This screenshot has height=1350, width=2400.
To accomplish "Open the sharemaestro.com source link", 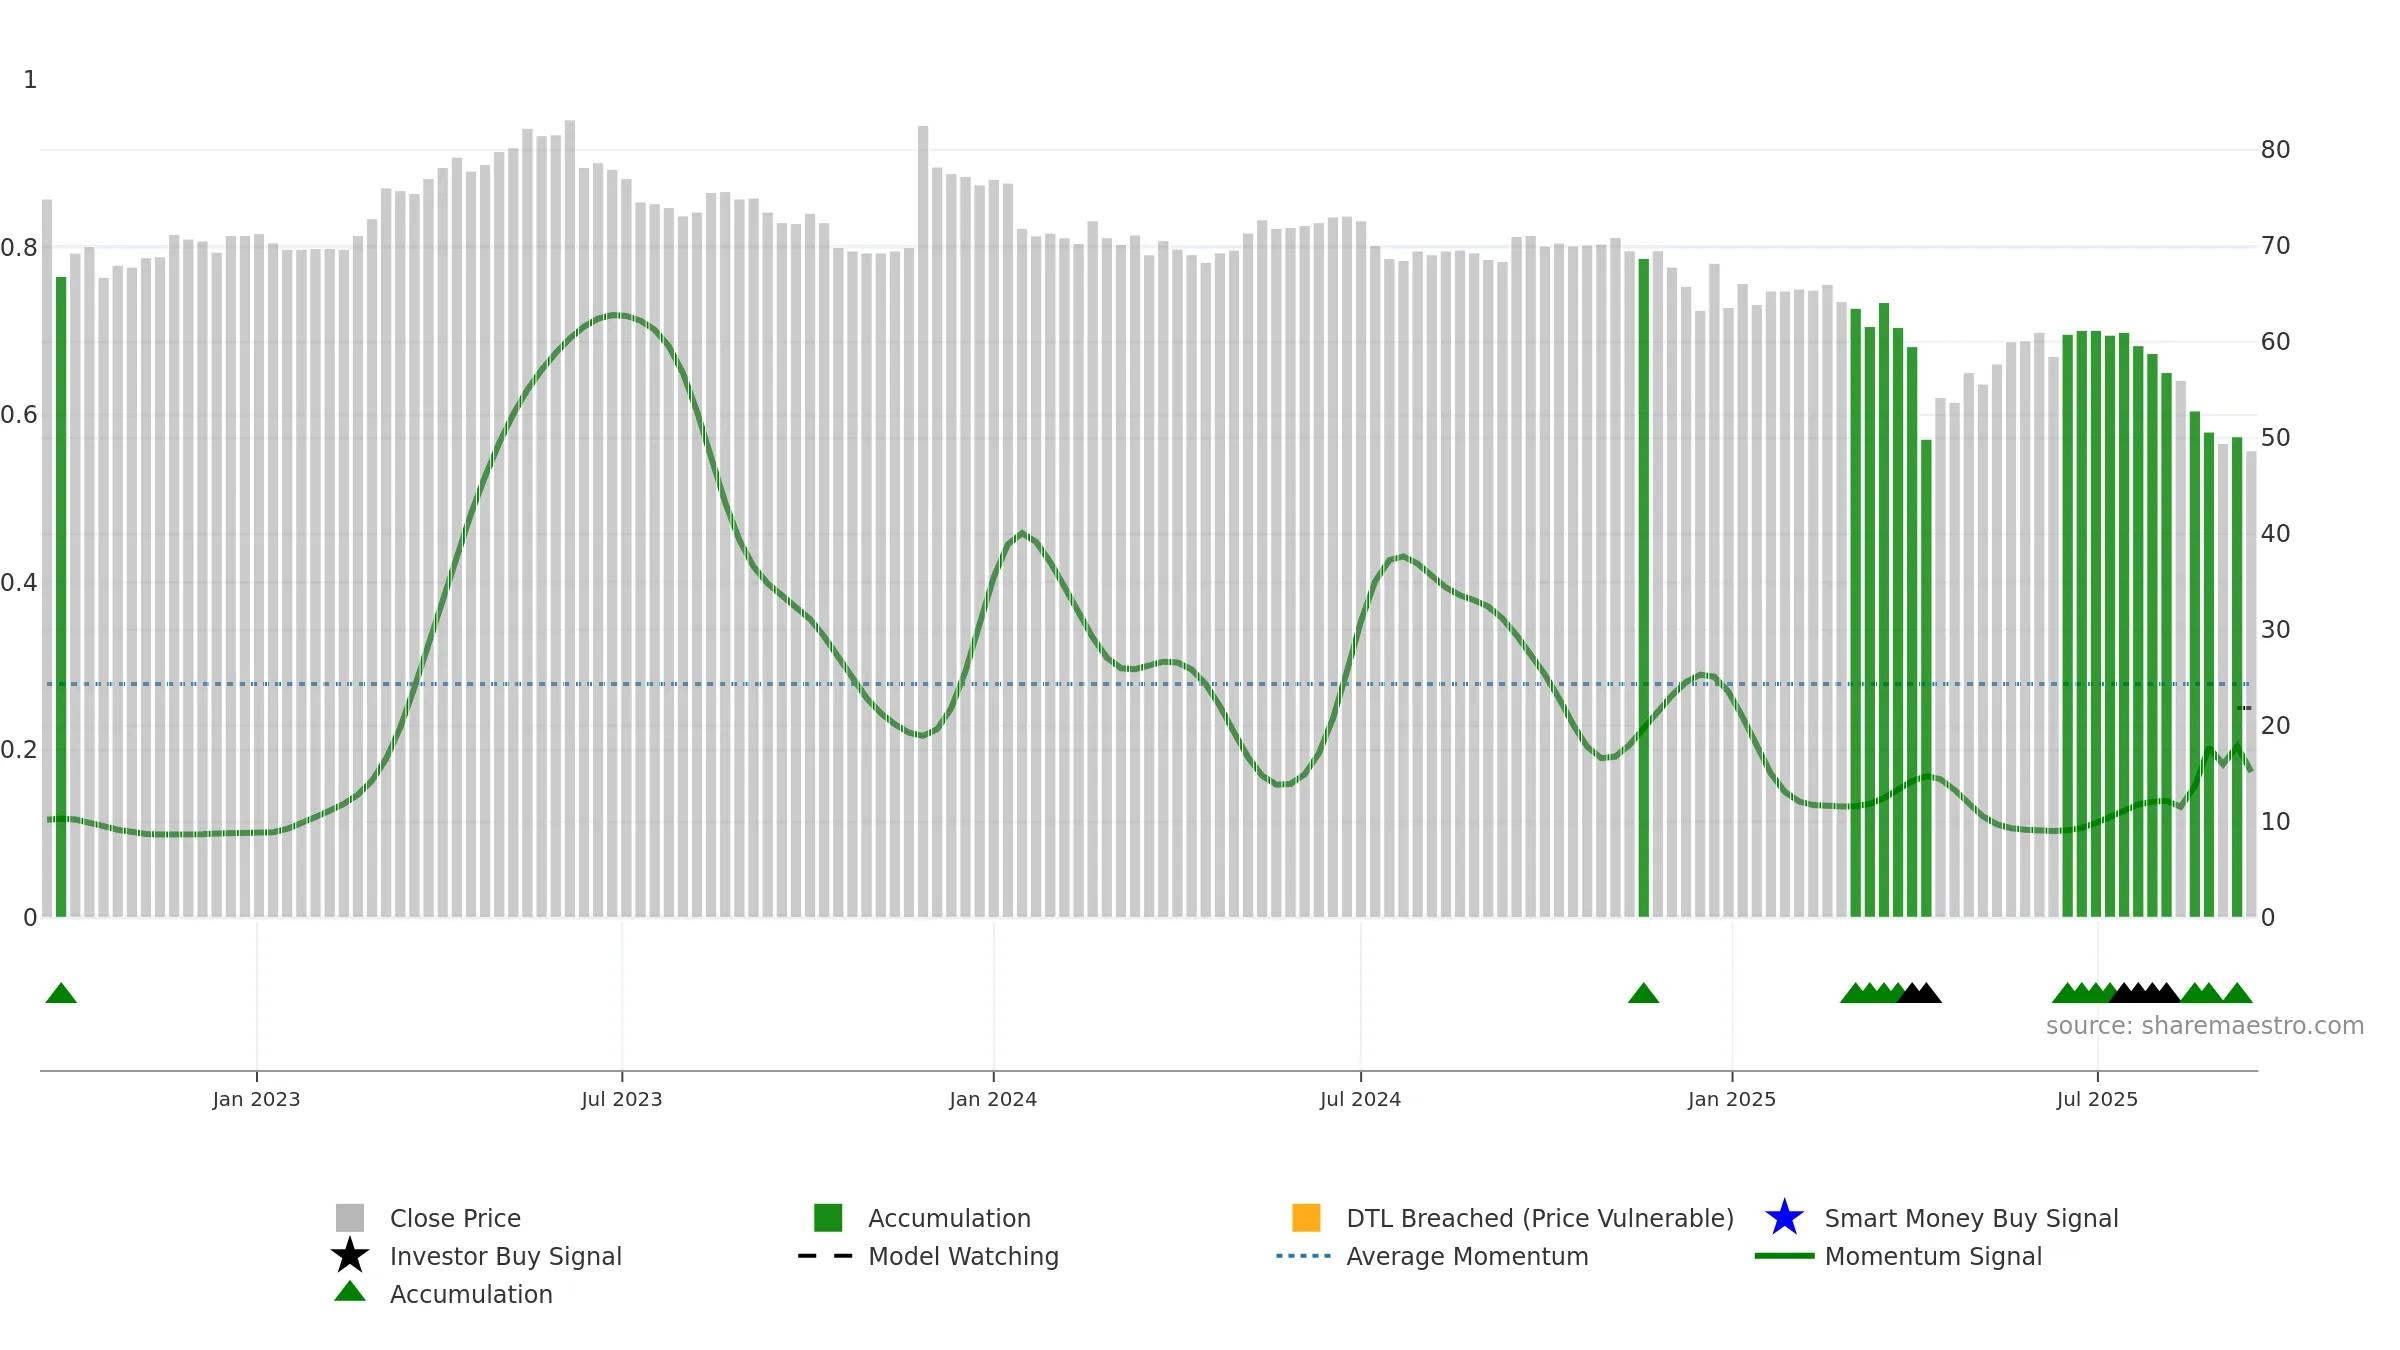I will 2205,1026.
